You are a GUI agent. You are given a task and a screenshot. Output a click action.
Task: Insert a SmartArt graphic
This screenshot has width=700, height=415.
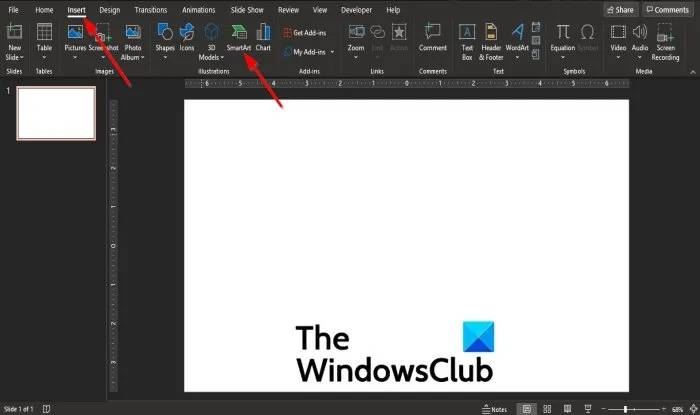coord(239,38)
